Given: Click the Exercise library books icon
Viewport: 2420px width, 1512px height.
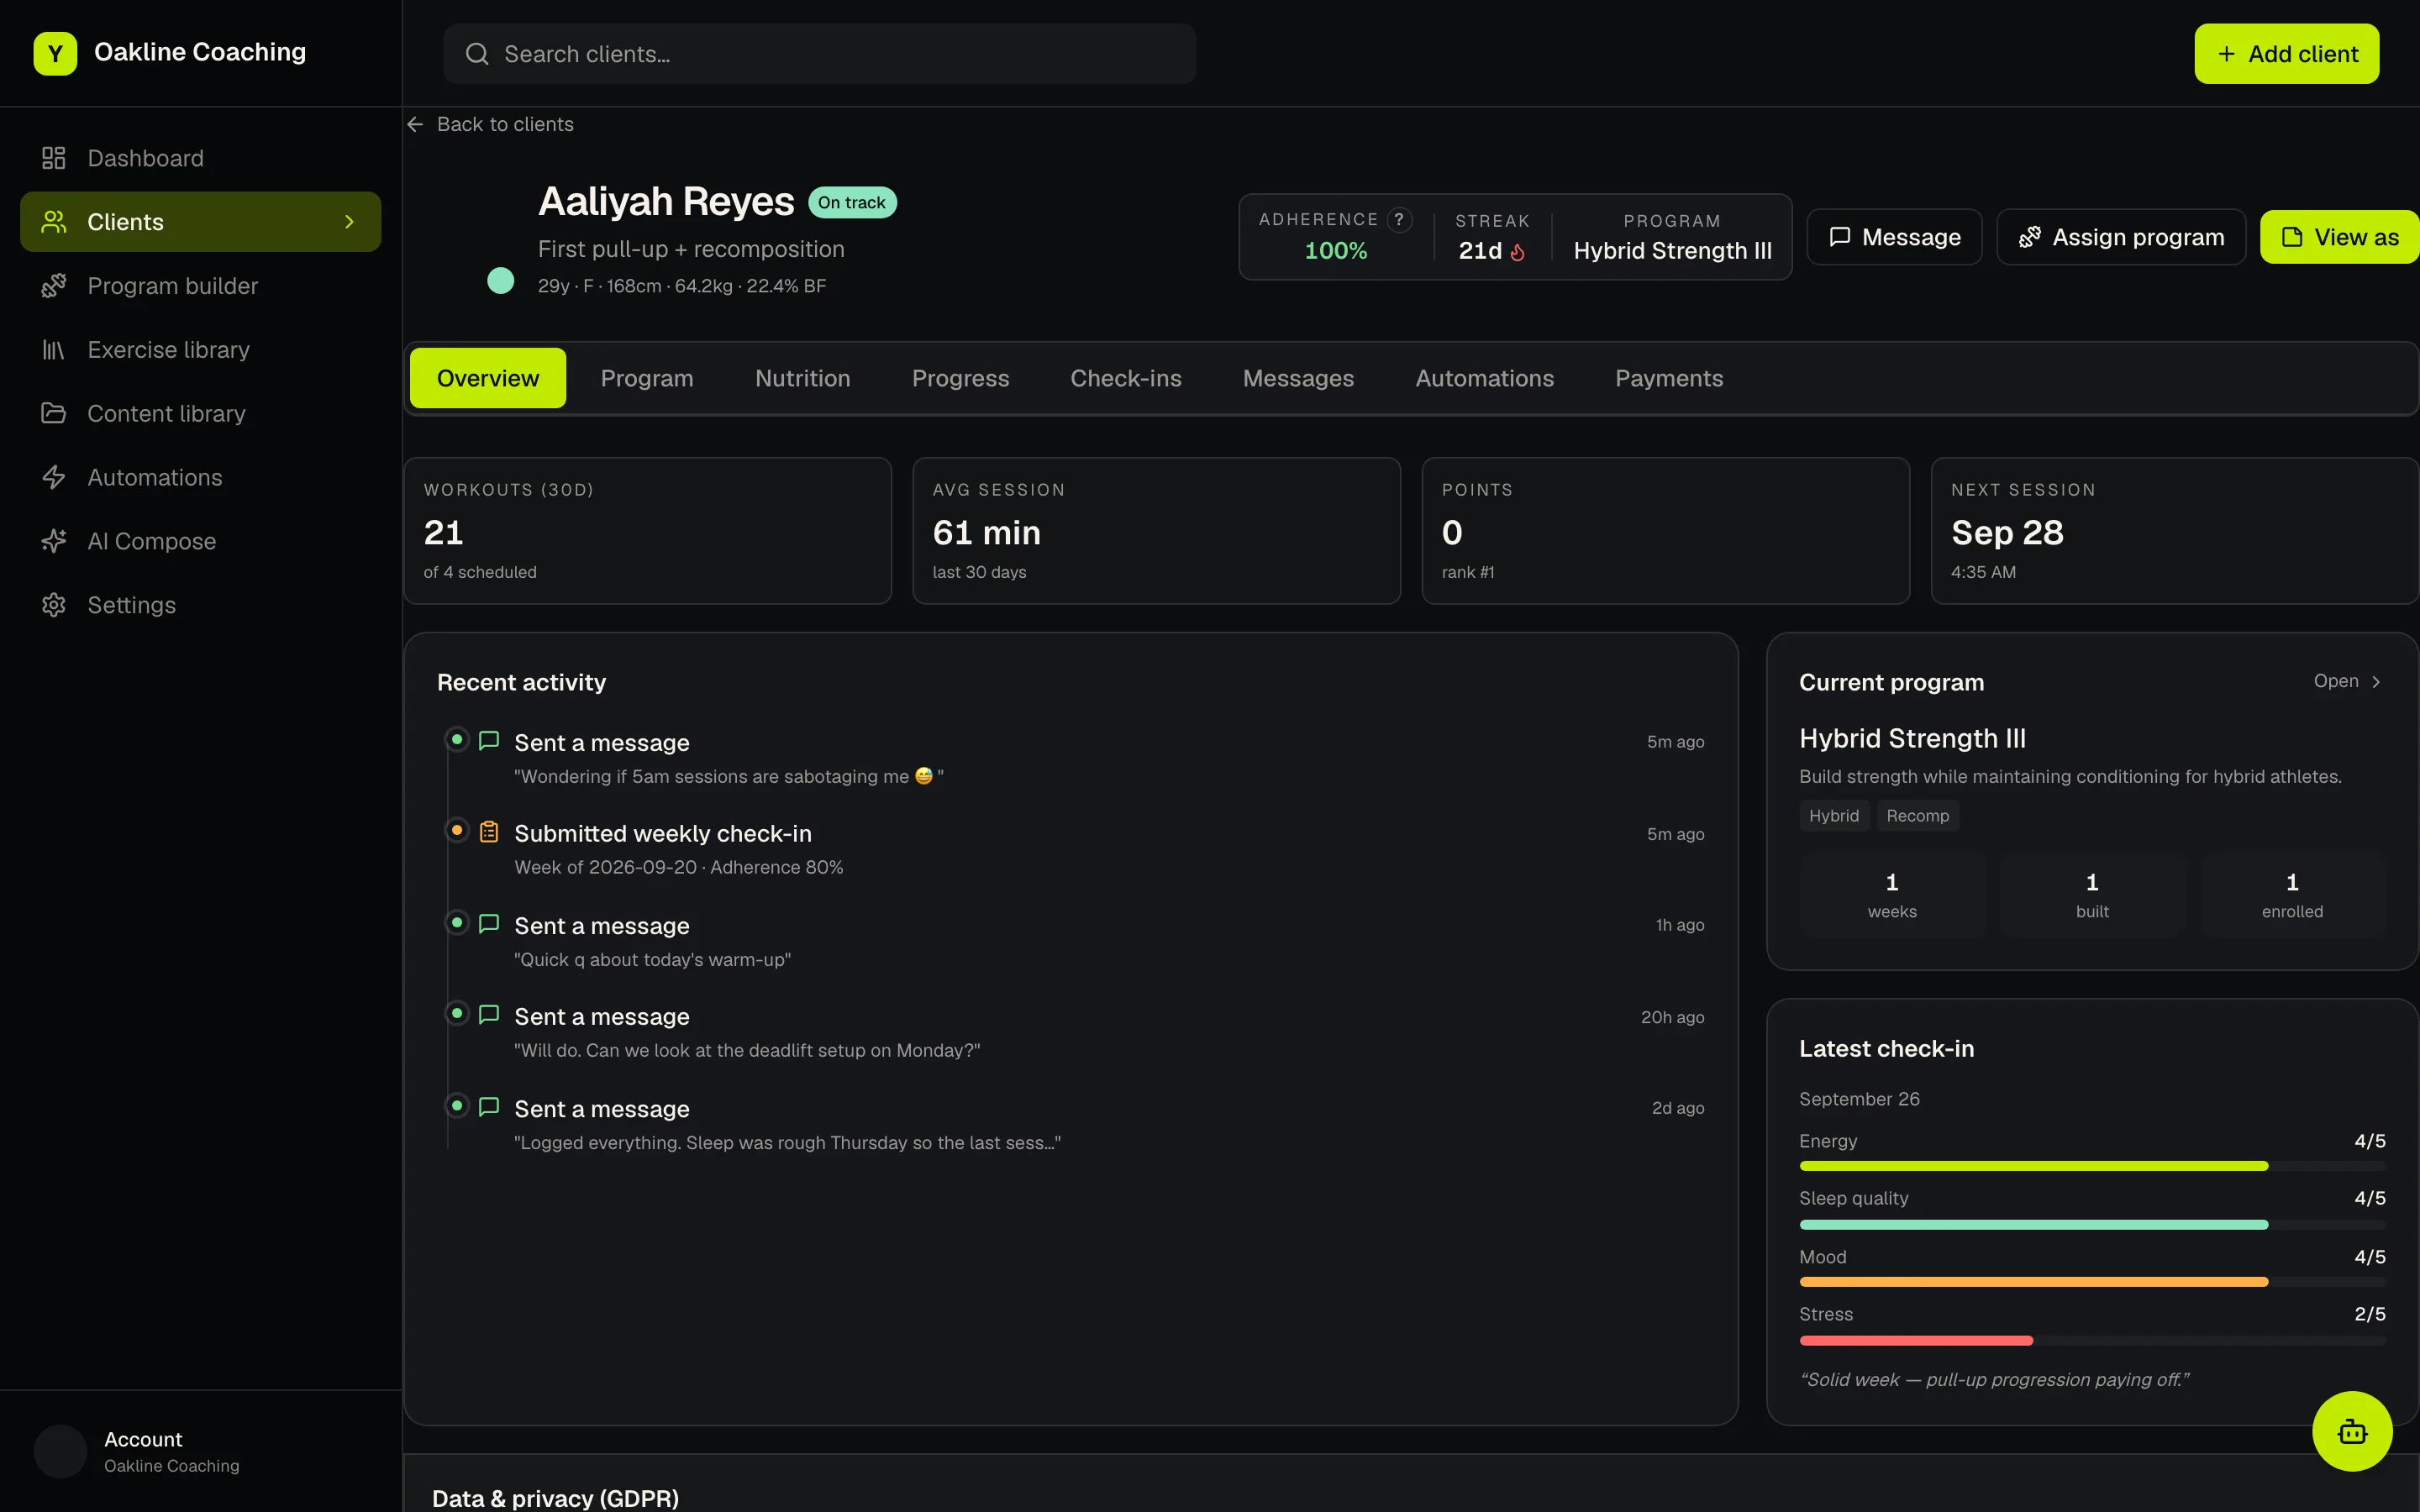Looking at the screenshot, I should point(53,350).
